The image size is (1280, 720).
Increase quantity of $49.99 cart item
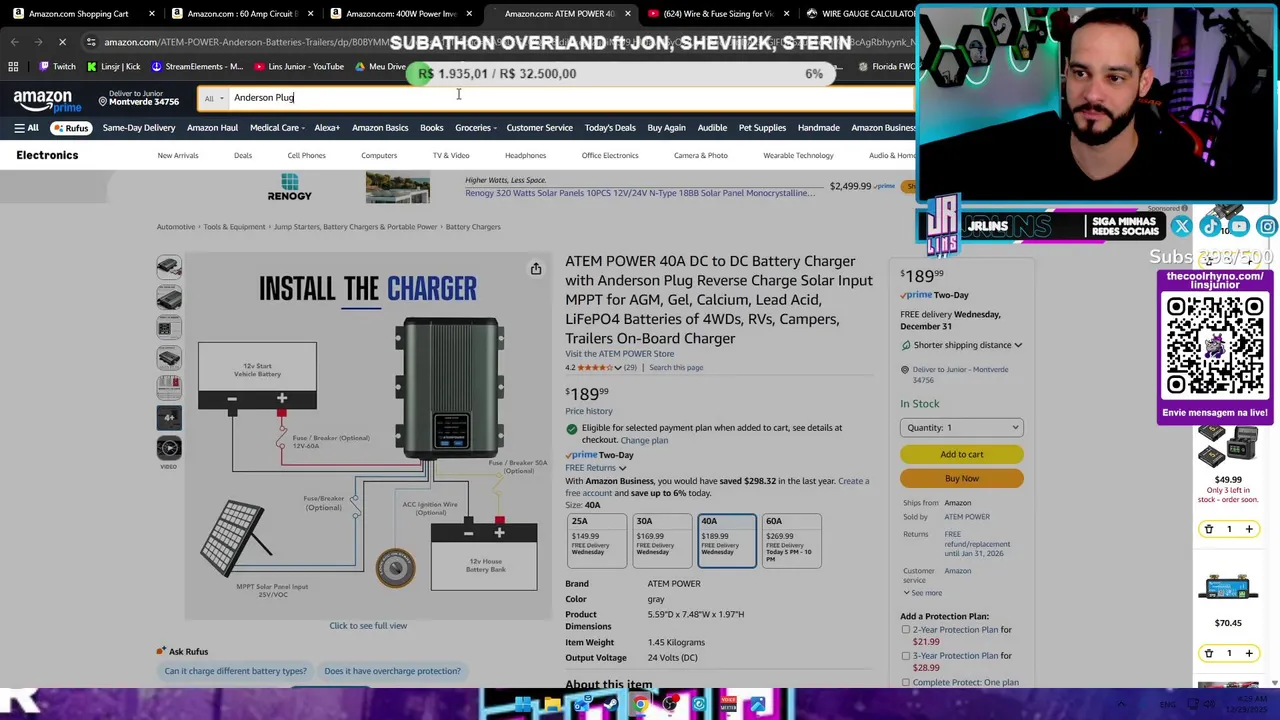(x=1248, y=529)
